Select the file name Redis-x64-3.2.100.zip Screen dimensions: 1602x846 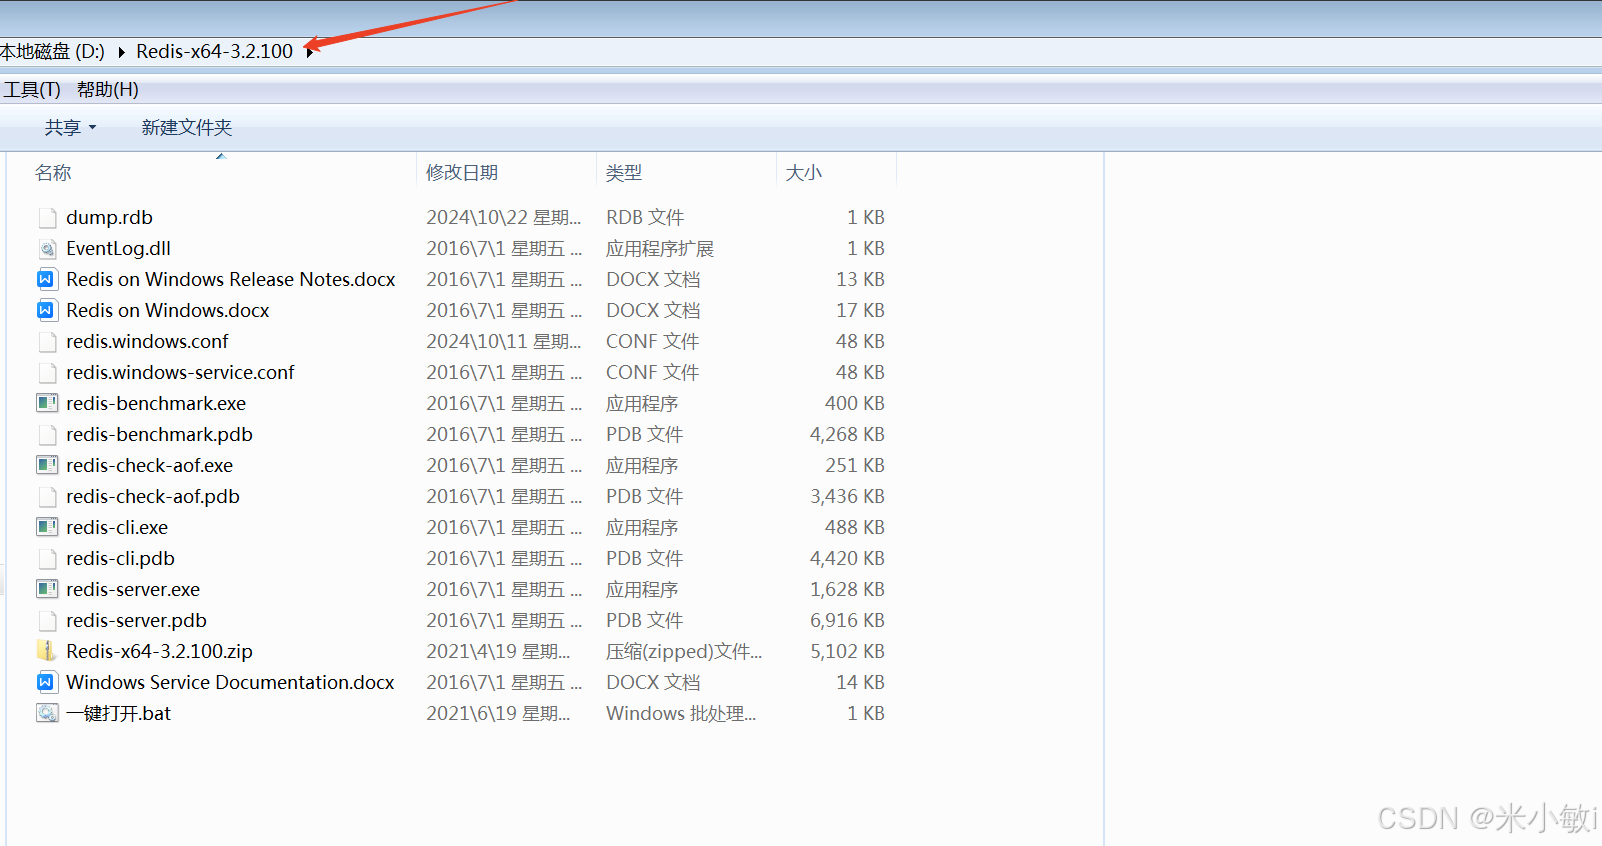click(160, 652)
